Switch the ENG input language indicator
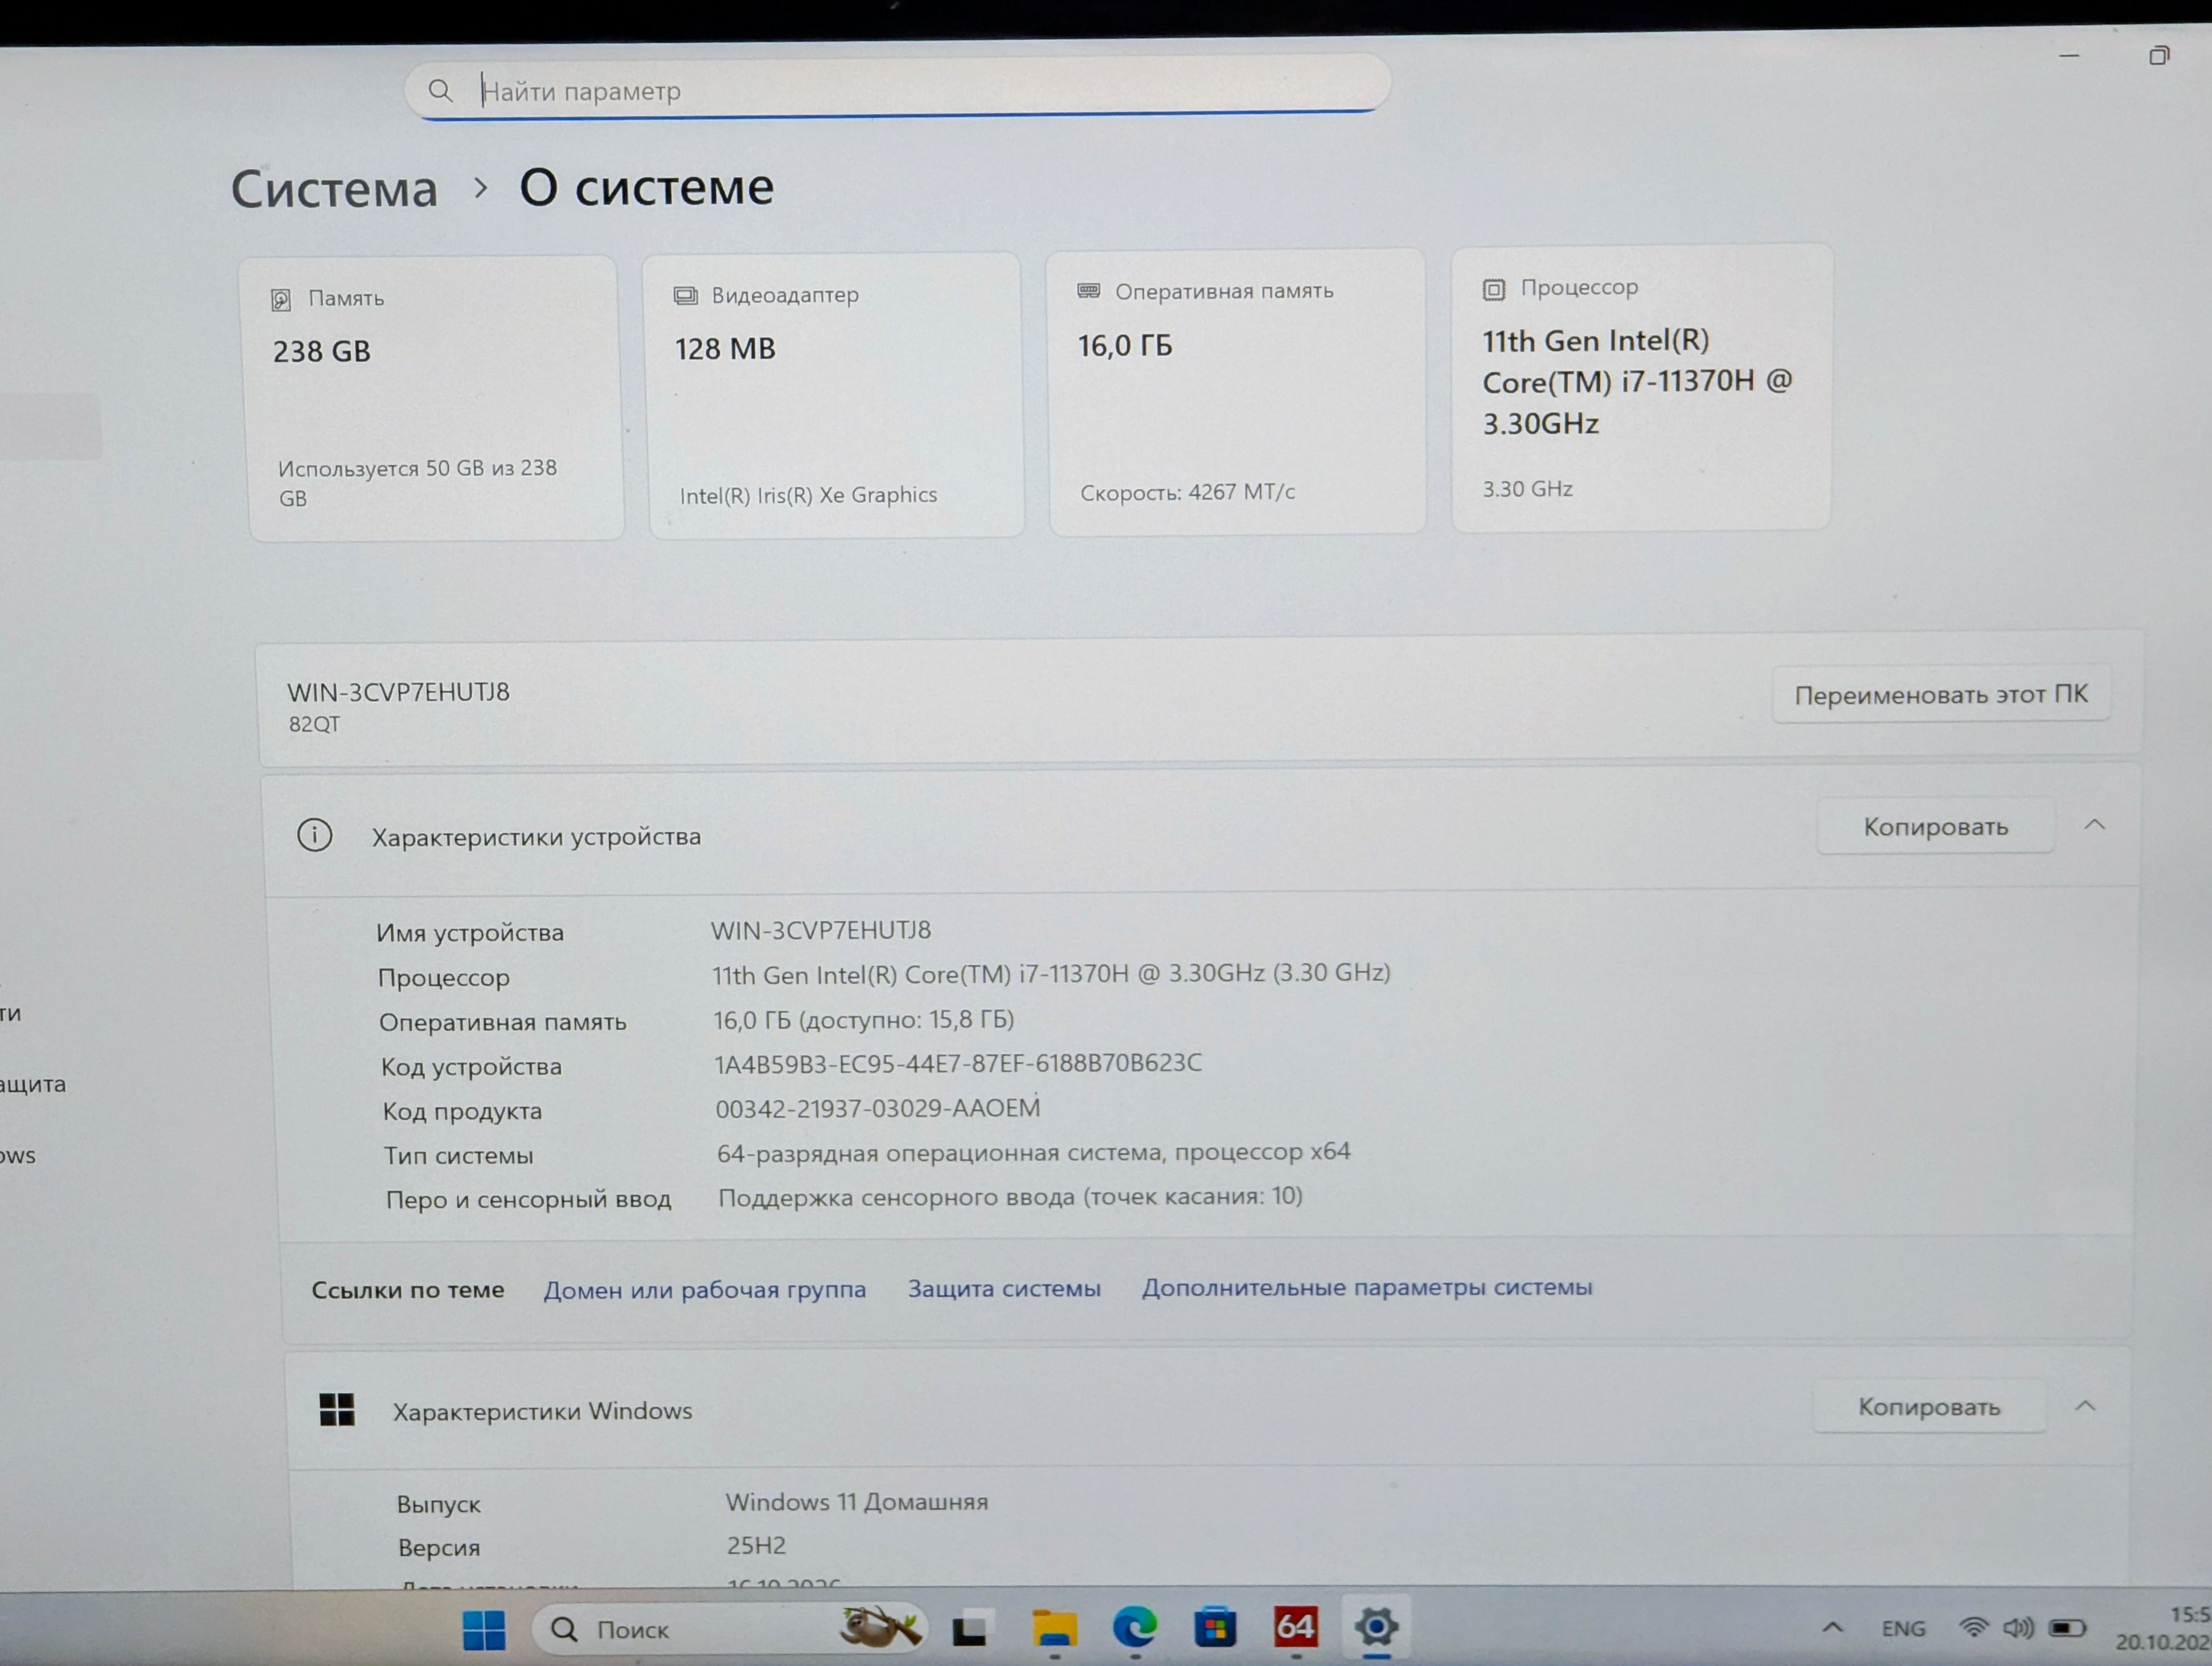This screenshot has width=2212, height=1666. pos(1903,1628)
